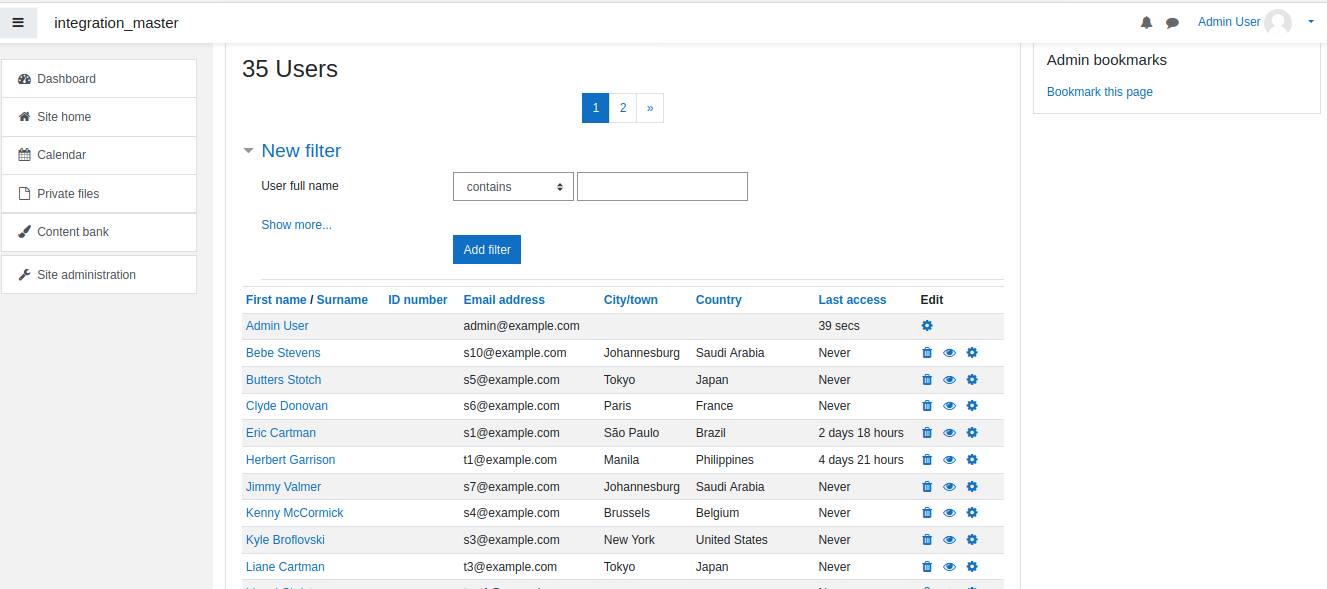
Task: Go to Dashboard in side navigation
Action: click(99, 79)
